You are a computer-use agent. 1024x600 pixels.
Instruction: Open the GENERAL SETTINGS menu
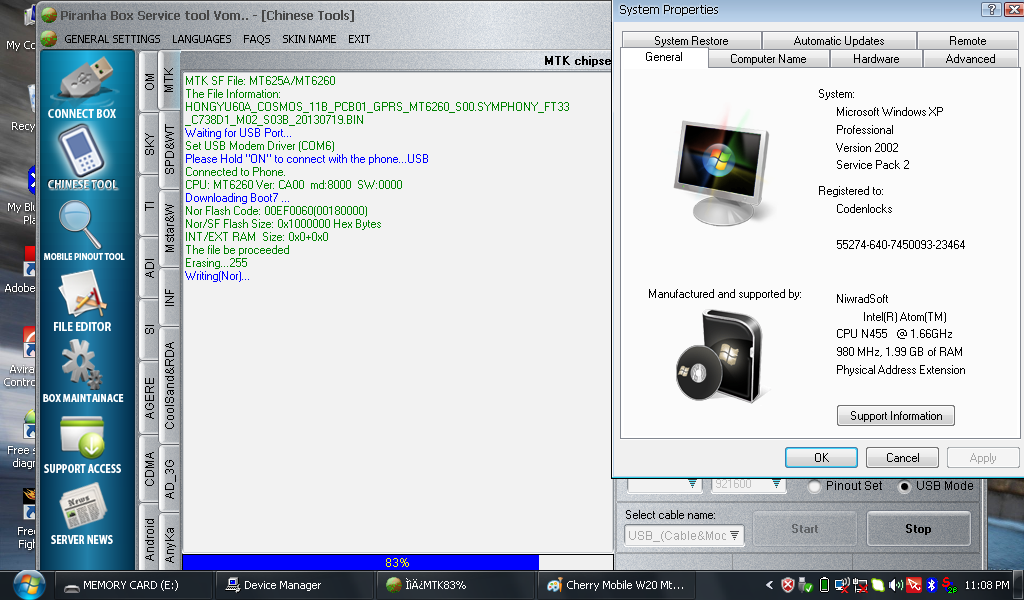pyautogui.click(x=112, y=39)
